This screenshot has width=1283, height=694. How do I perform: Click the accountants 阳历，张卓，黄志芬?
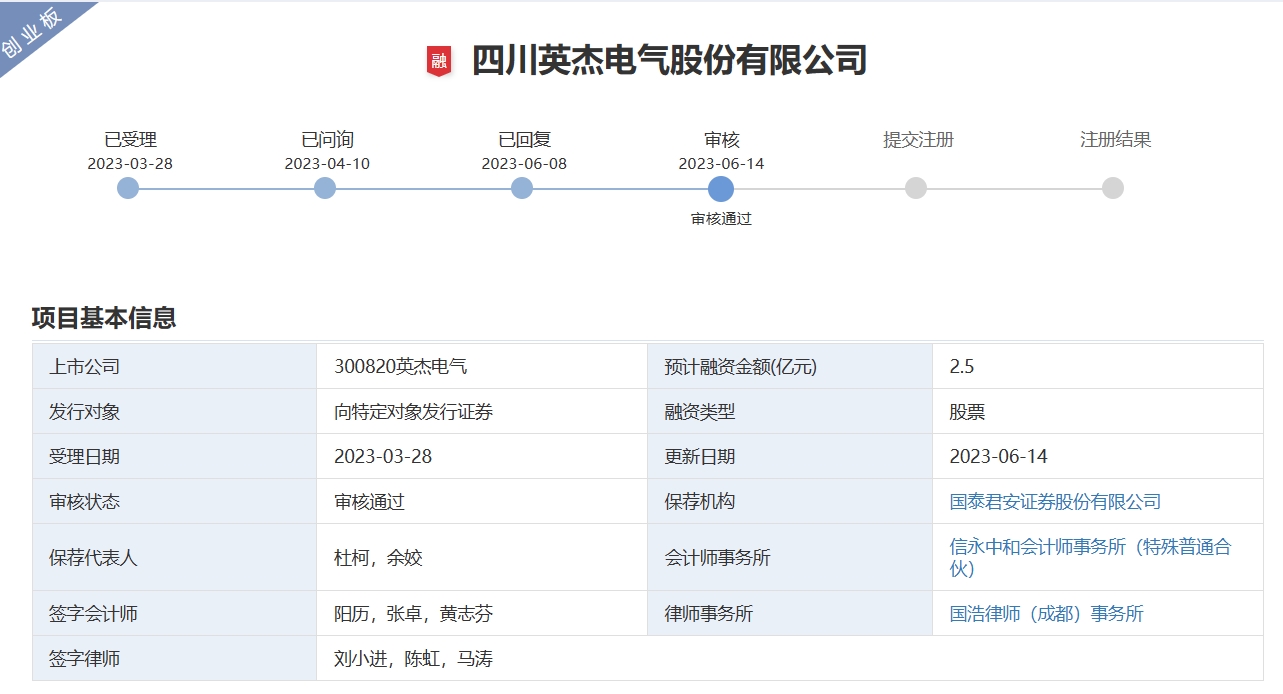413,613
